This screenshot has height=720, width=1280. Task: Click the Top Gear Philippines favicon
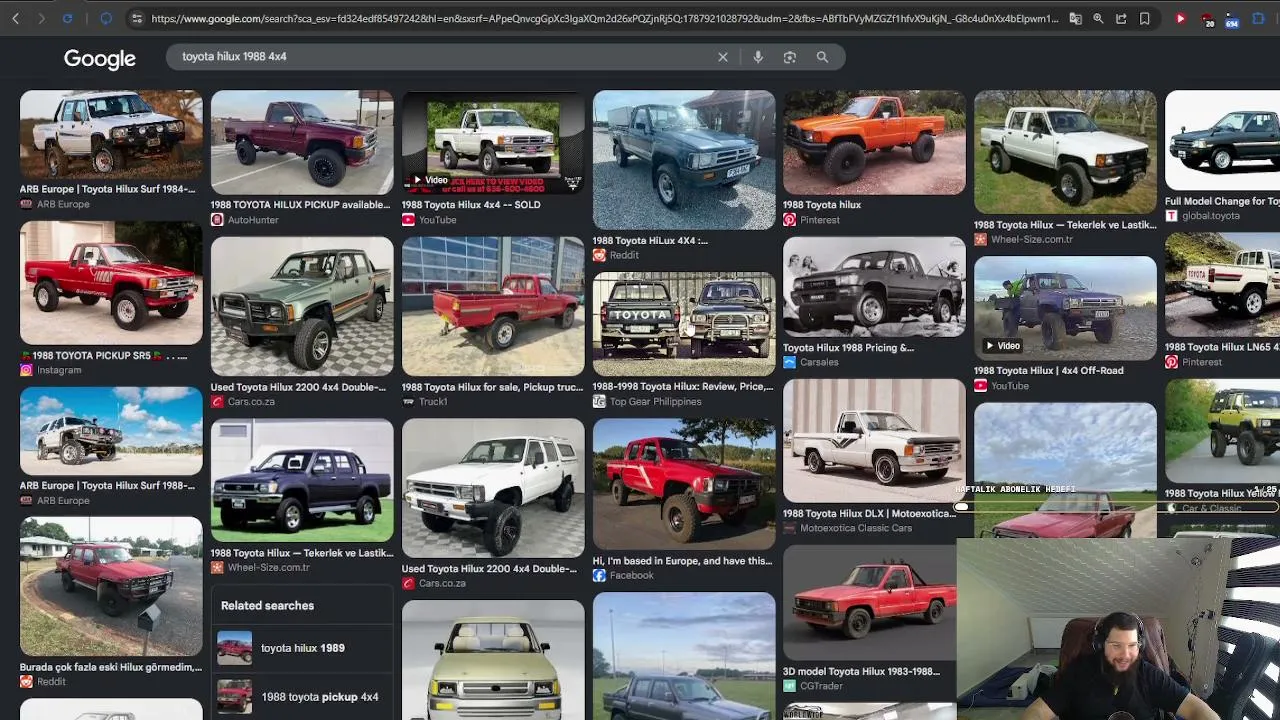pos(599,402)
